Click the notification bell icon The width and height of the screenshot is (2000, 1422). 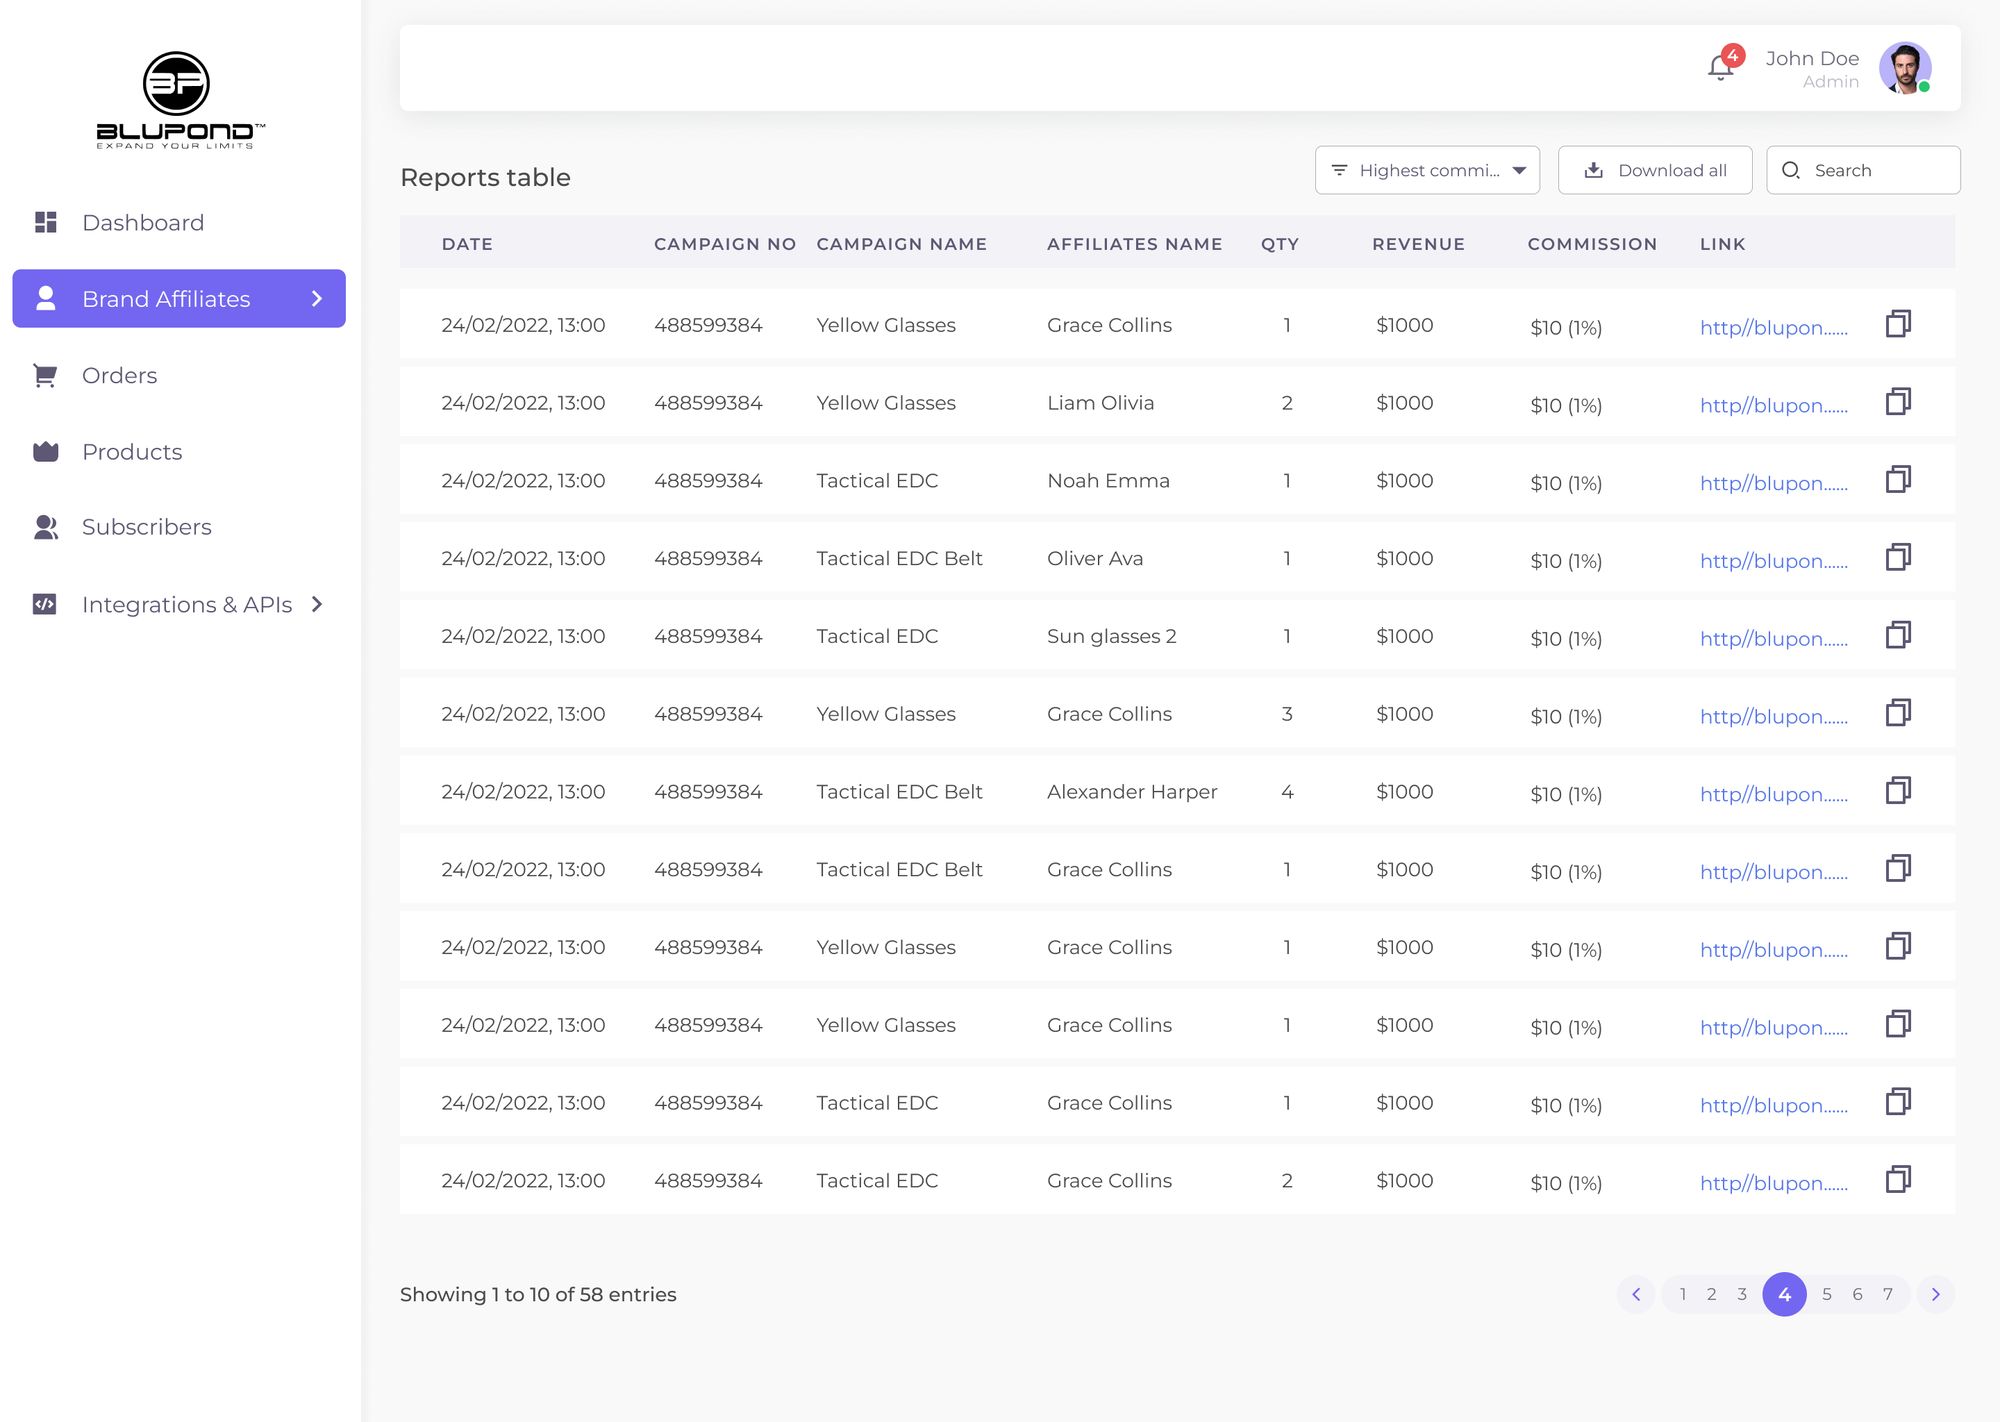1720,68
